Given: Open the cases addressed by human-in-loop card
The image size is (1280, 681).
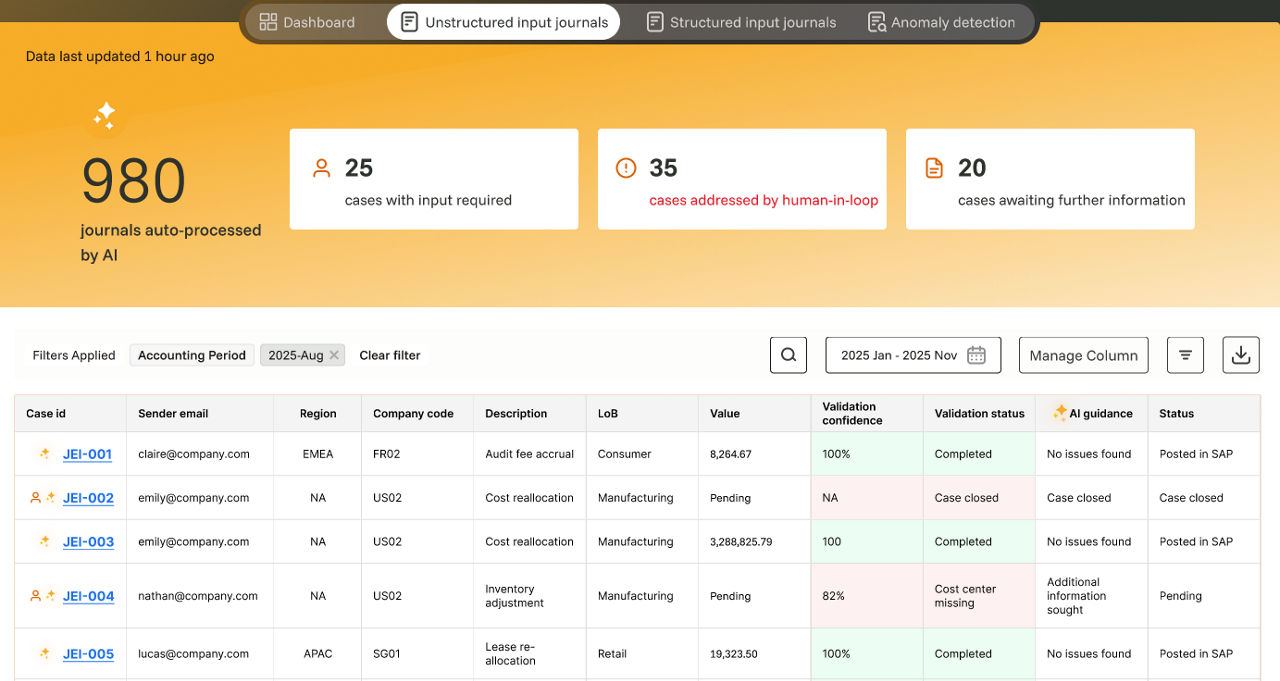Looking at the screenshot, I should click(741, 180).
